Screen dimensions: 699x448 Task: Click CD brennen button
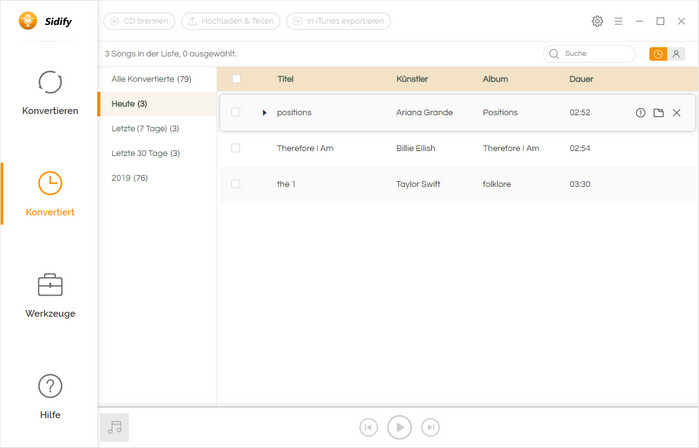139,21
